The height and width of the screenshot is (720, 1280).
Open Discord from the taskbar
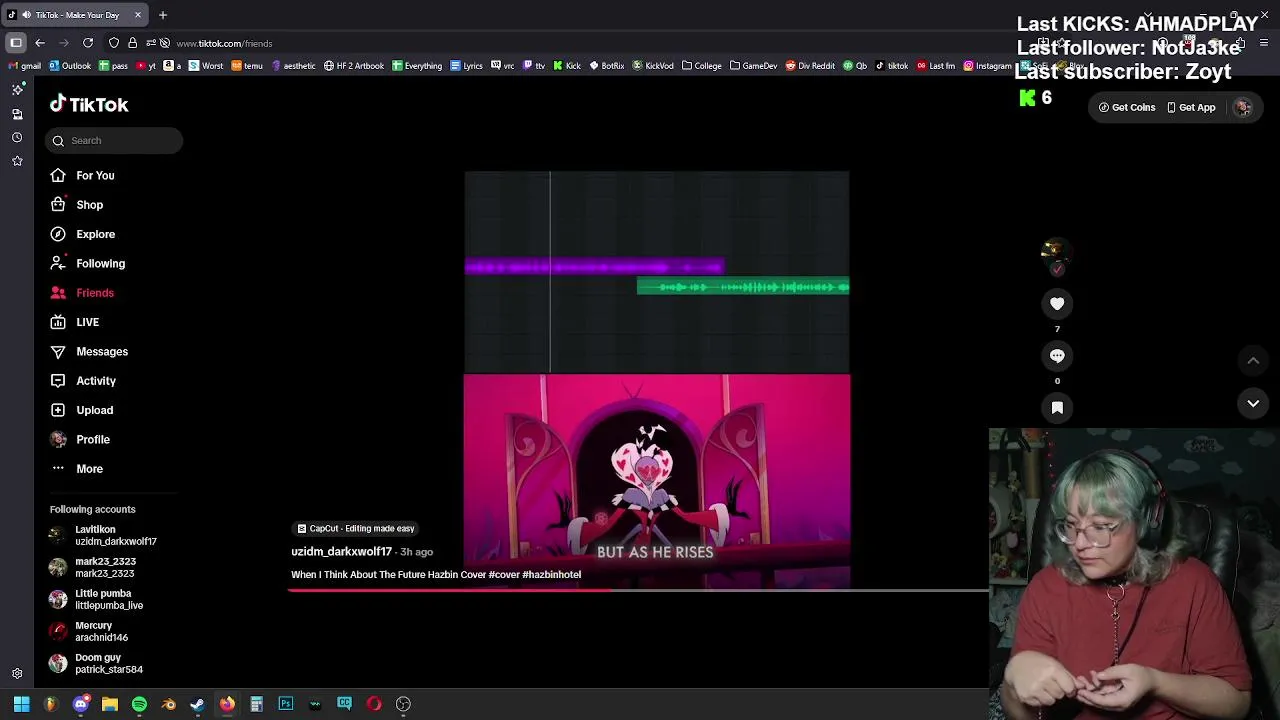coord(81,704)
